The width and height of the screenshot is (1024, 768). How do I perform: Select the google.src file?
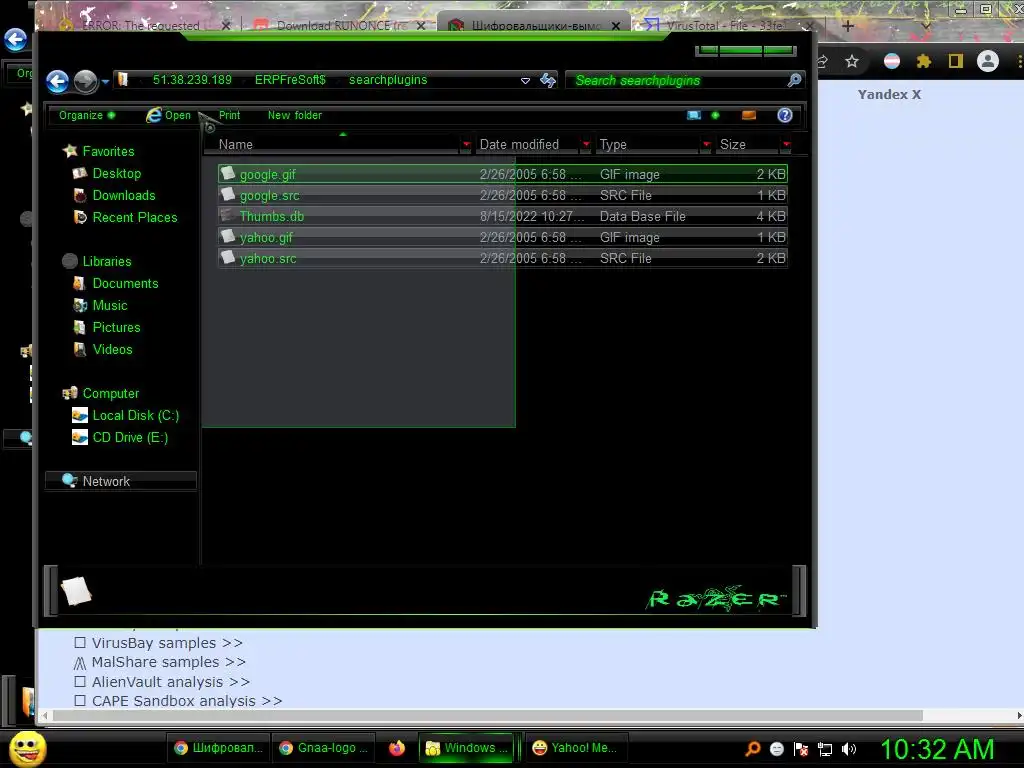(502, 195)
